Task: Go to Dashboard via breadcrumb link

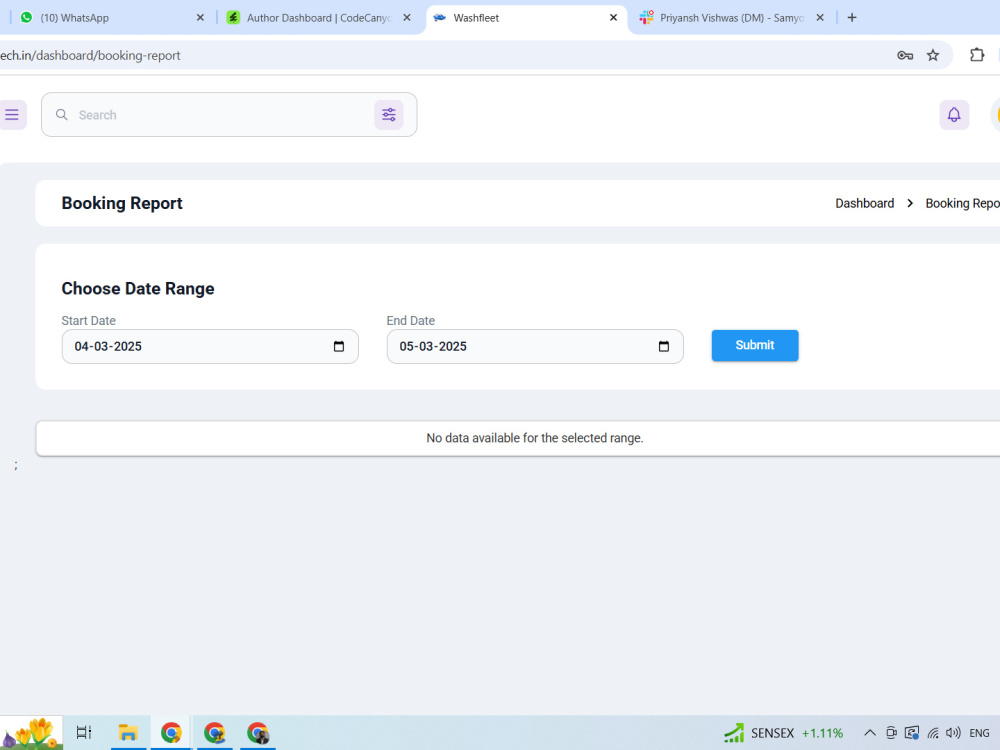Action: coord(865,203)
